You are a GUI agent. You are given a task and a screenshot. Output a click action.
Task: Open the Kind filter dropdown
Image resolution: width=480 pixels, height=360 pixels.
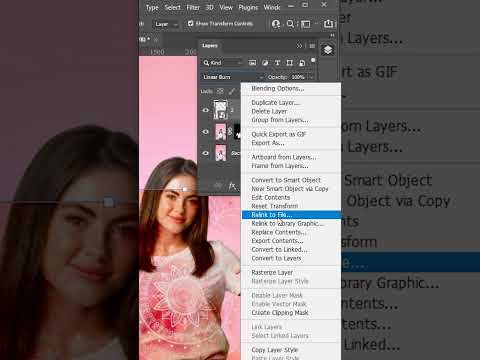point(223,63)
